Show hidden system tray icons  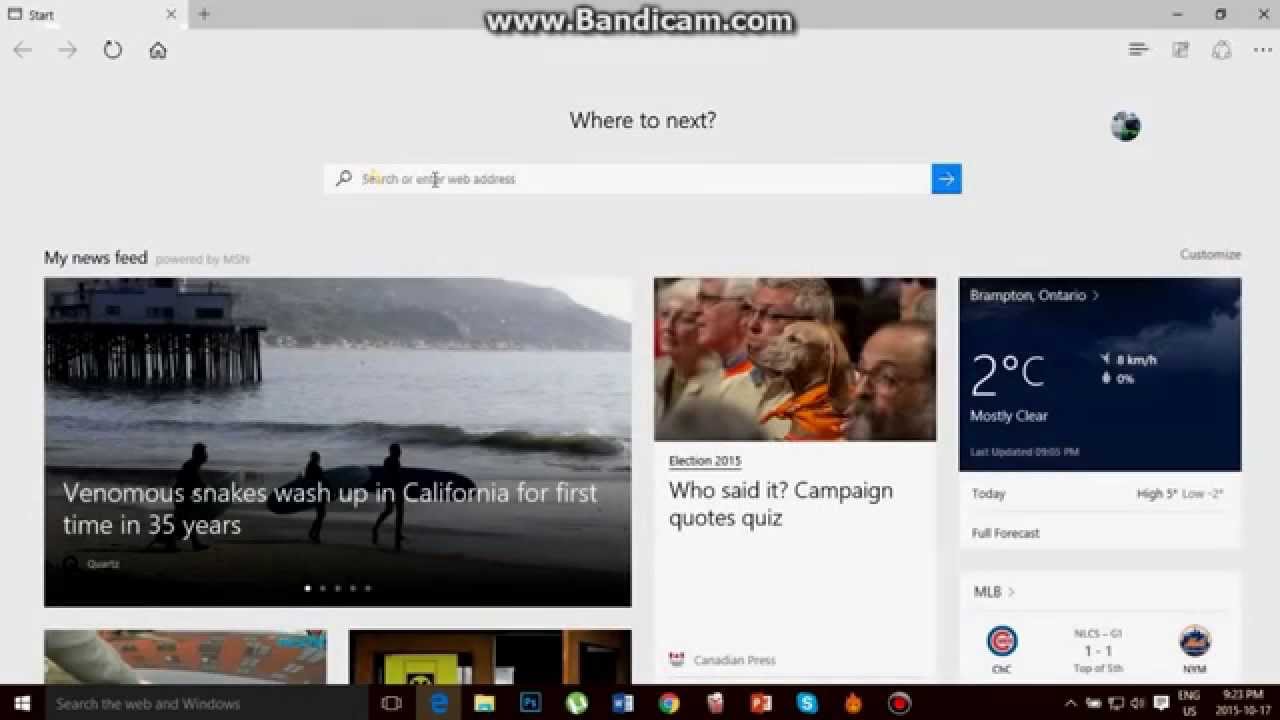pyautogui.click(x=1071, y=703)
